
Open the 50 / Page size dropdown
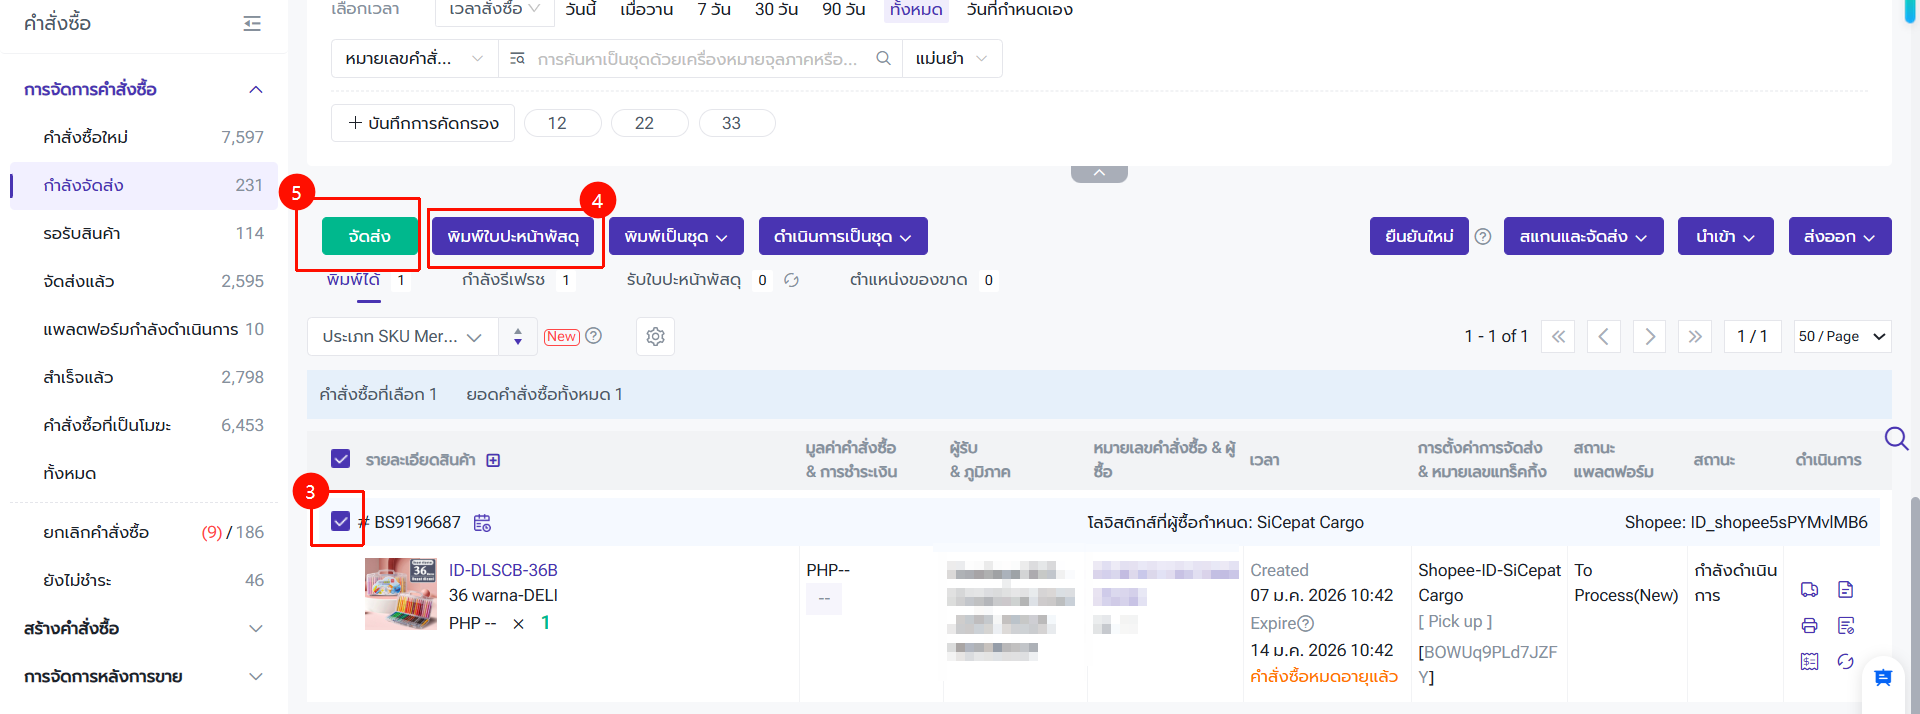1842,337
